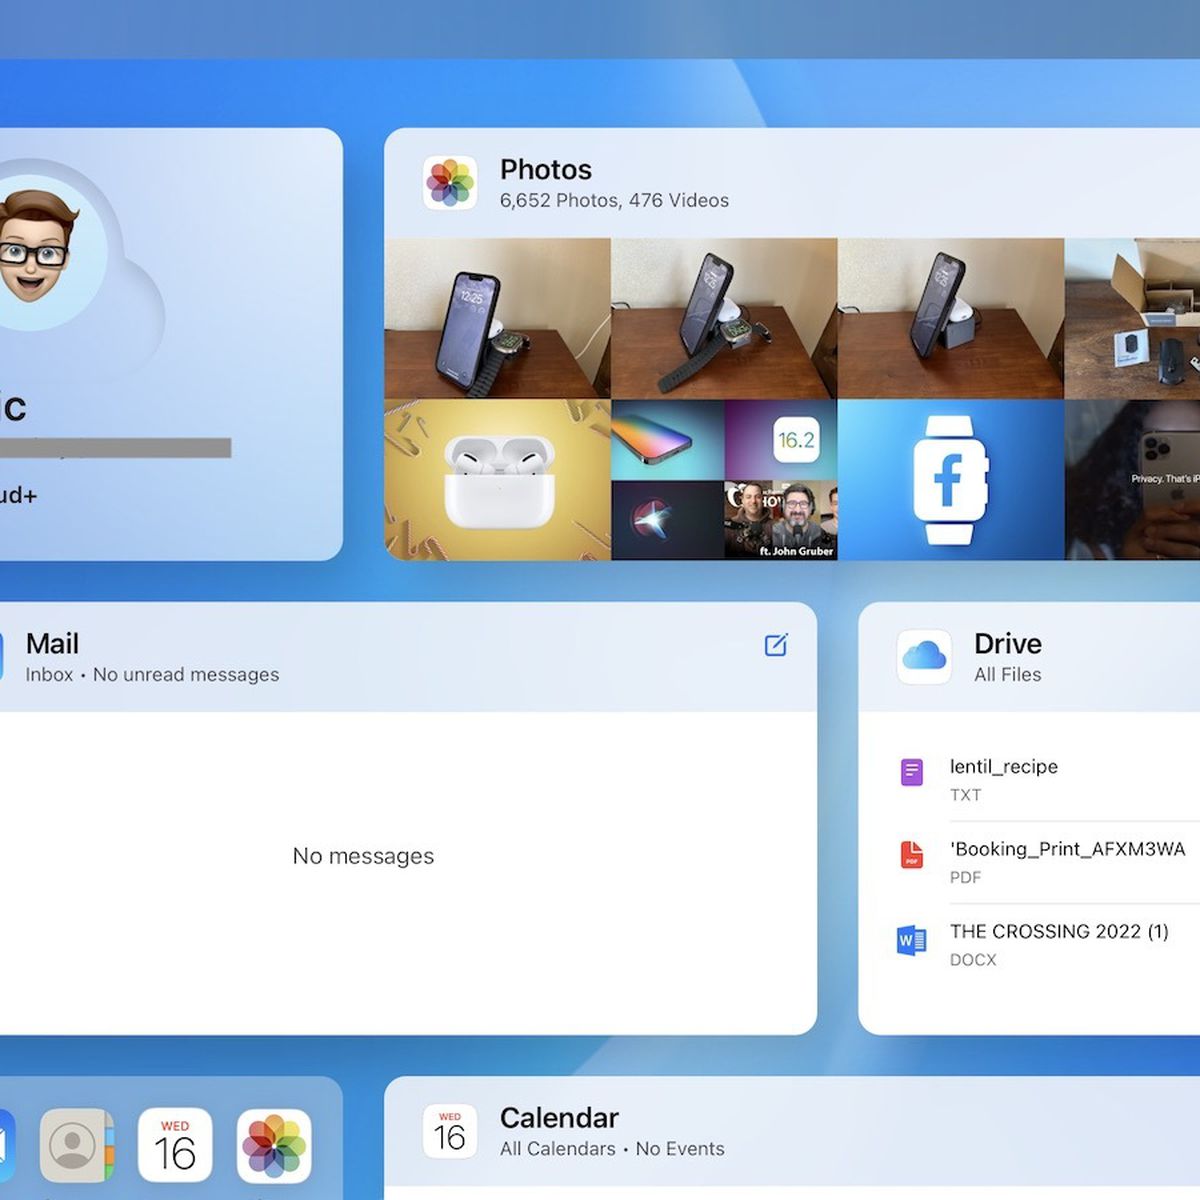Click 'Inbox • No unread messages' text
The height and width of the screenshot is (1200, 1200).
[x=152, y=675]
